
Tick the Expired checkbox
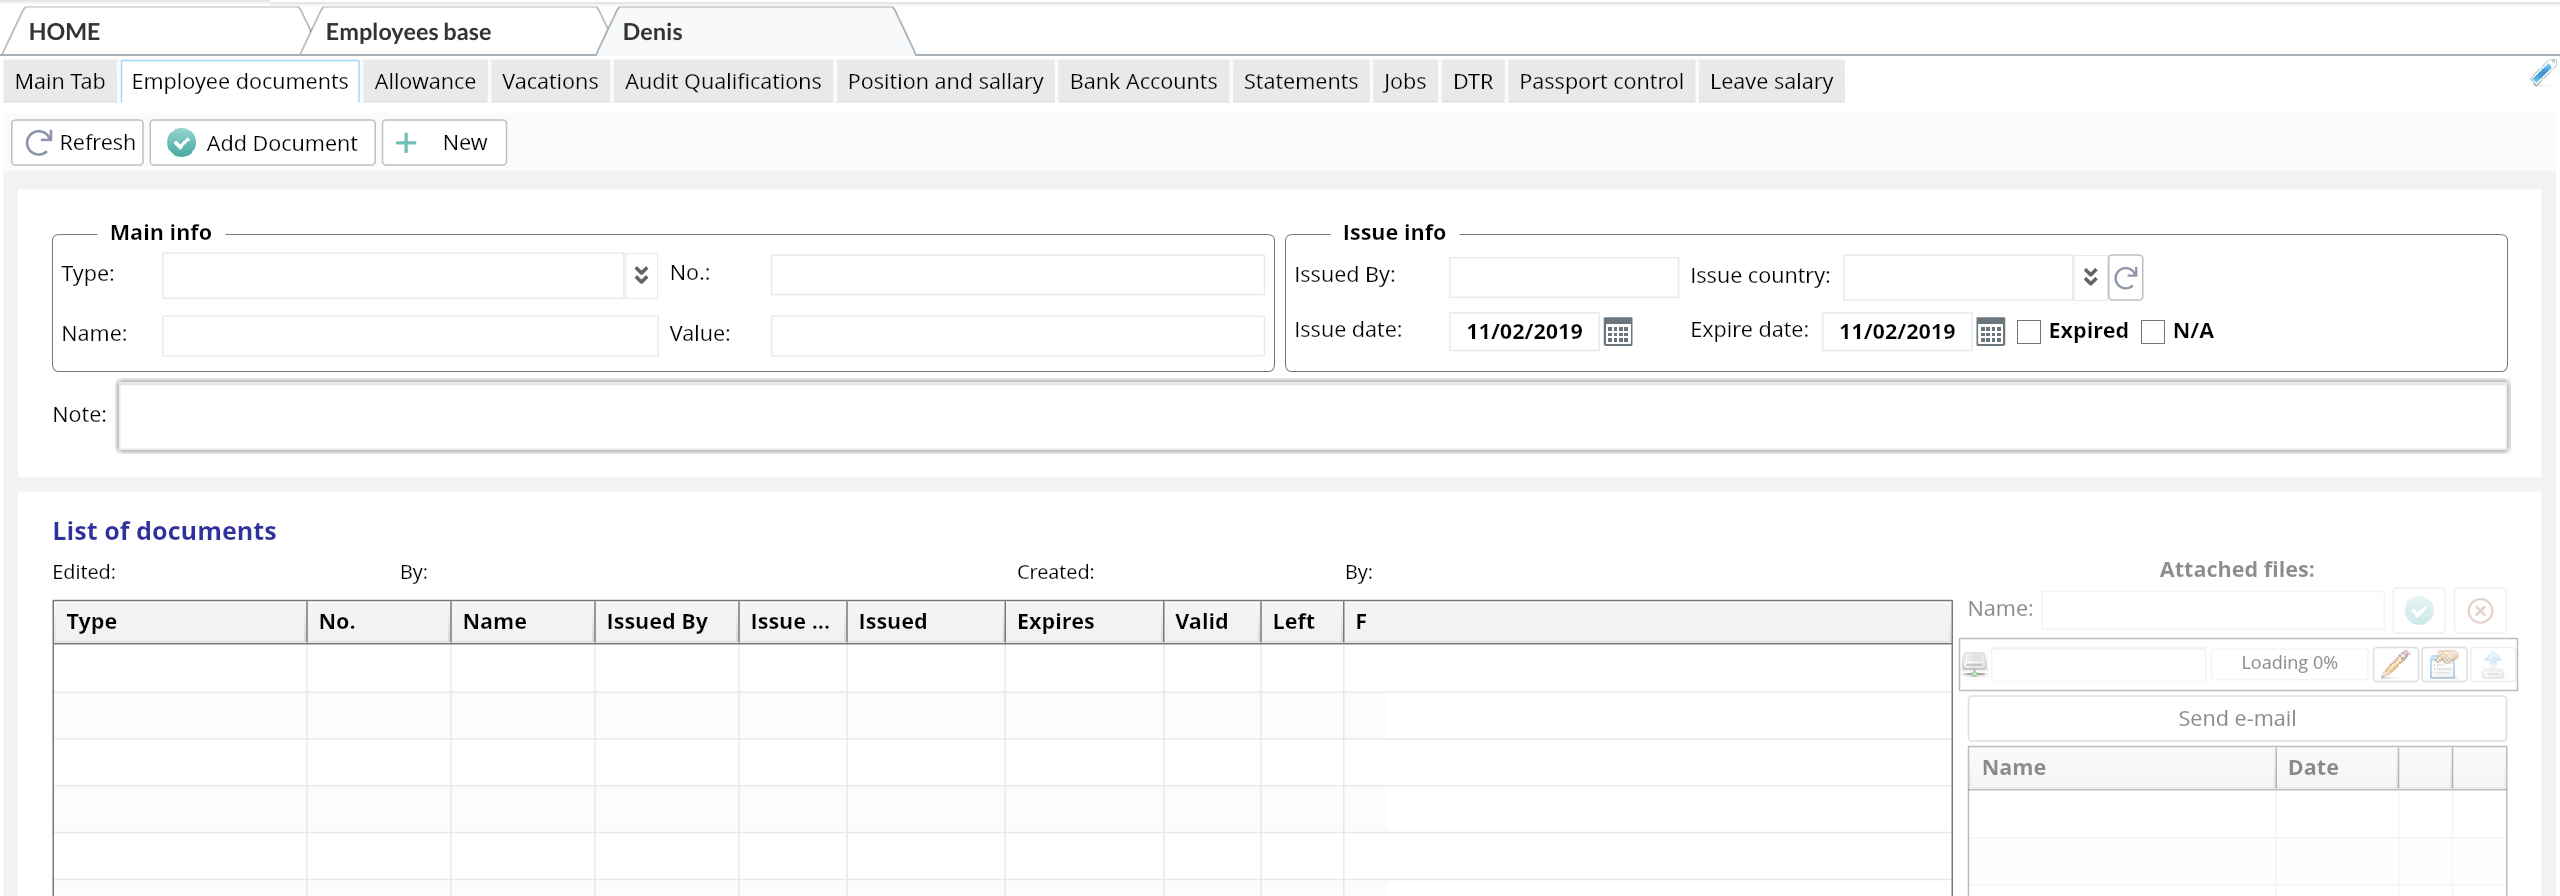pos(2029,332)
